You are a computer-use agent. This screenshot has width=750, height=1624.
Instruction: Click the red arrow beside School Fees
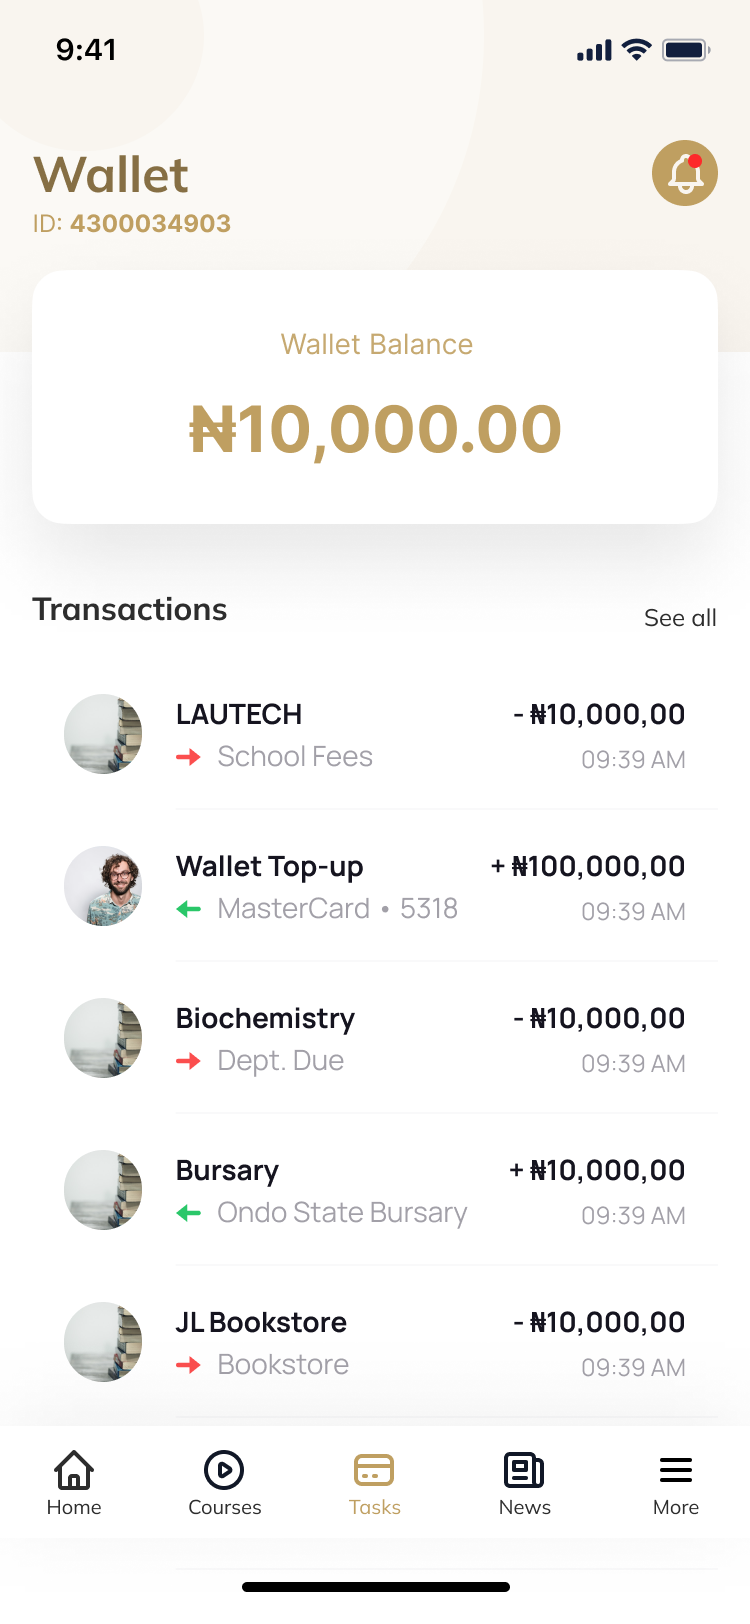tap(188, 757)
